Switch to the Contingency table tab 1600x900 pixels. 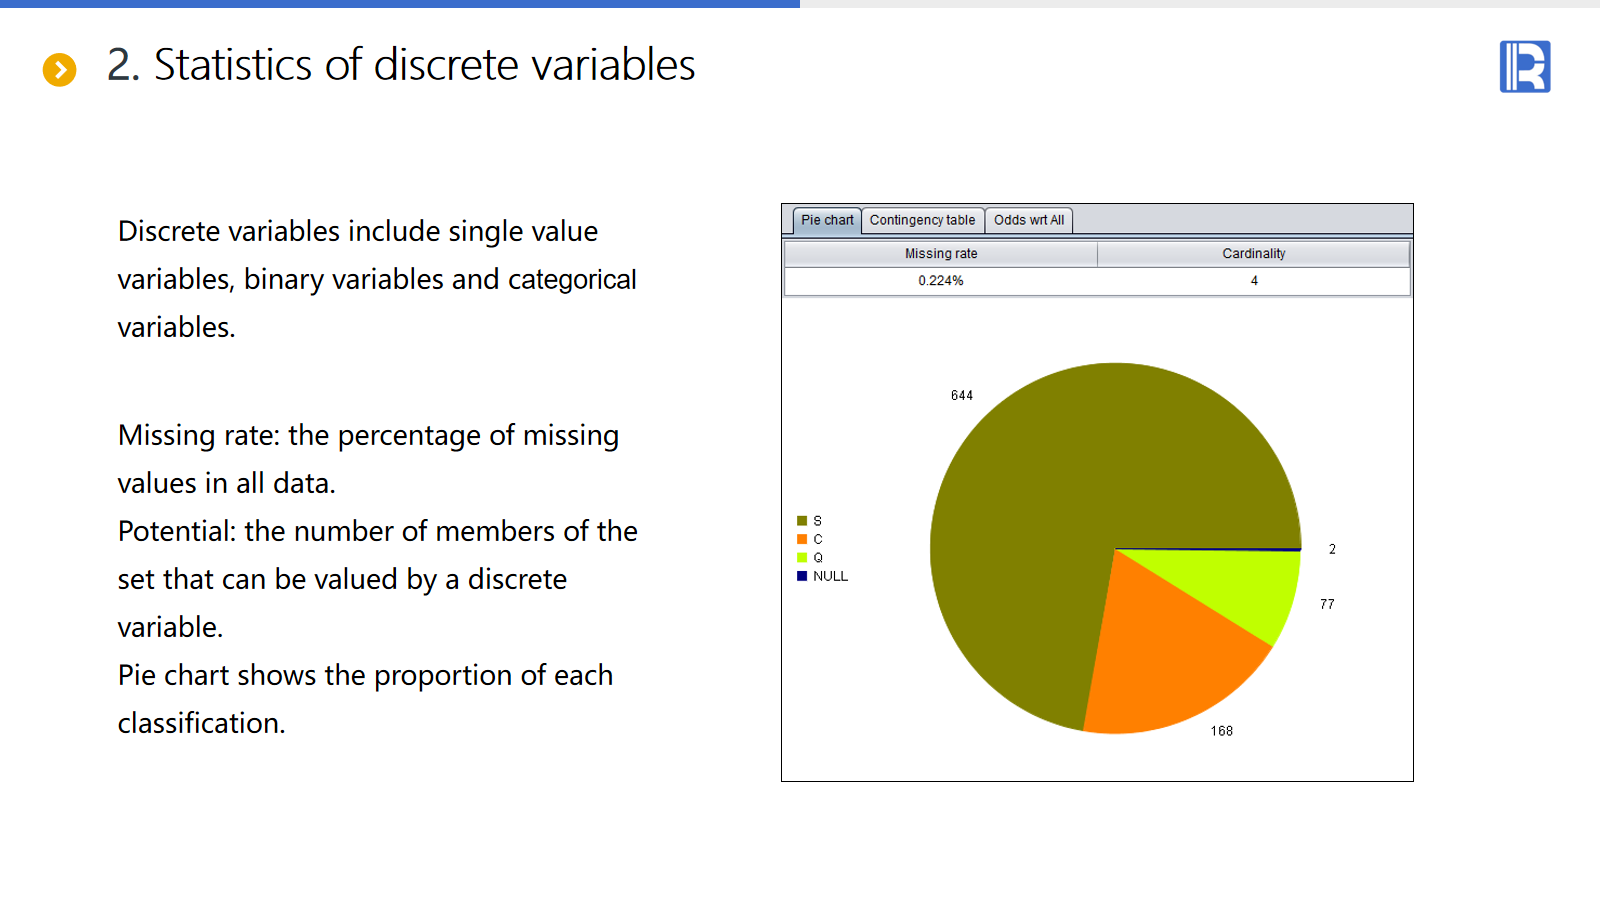coord(922,220)
